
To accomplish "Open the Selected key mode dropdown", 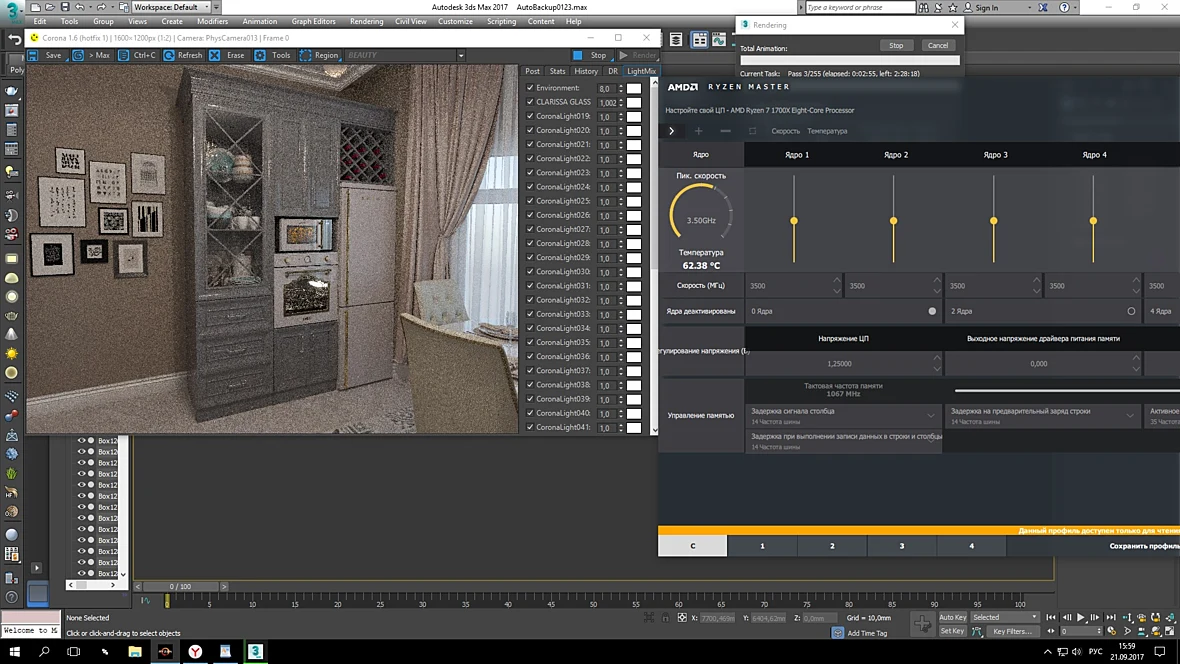I will tap(1005, 617).
